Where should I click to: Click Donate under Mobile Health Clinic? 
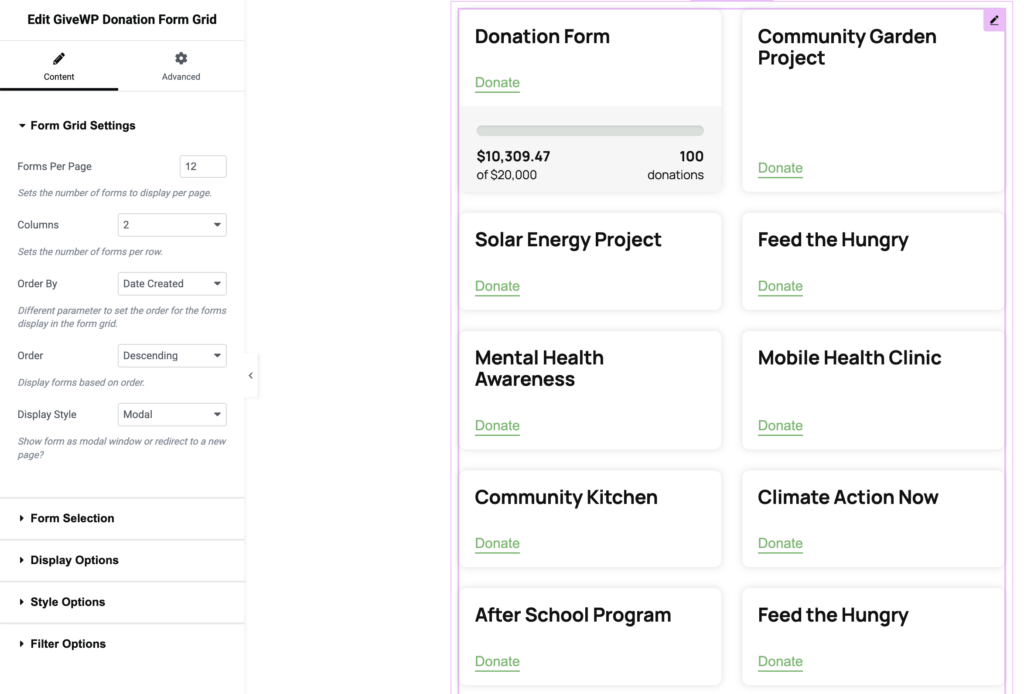pos(780,426)
